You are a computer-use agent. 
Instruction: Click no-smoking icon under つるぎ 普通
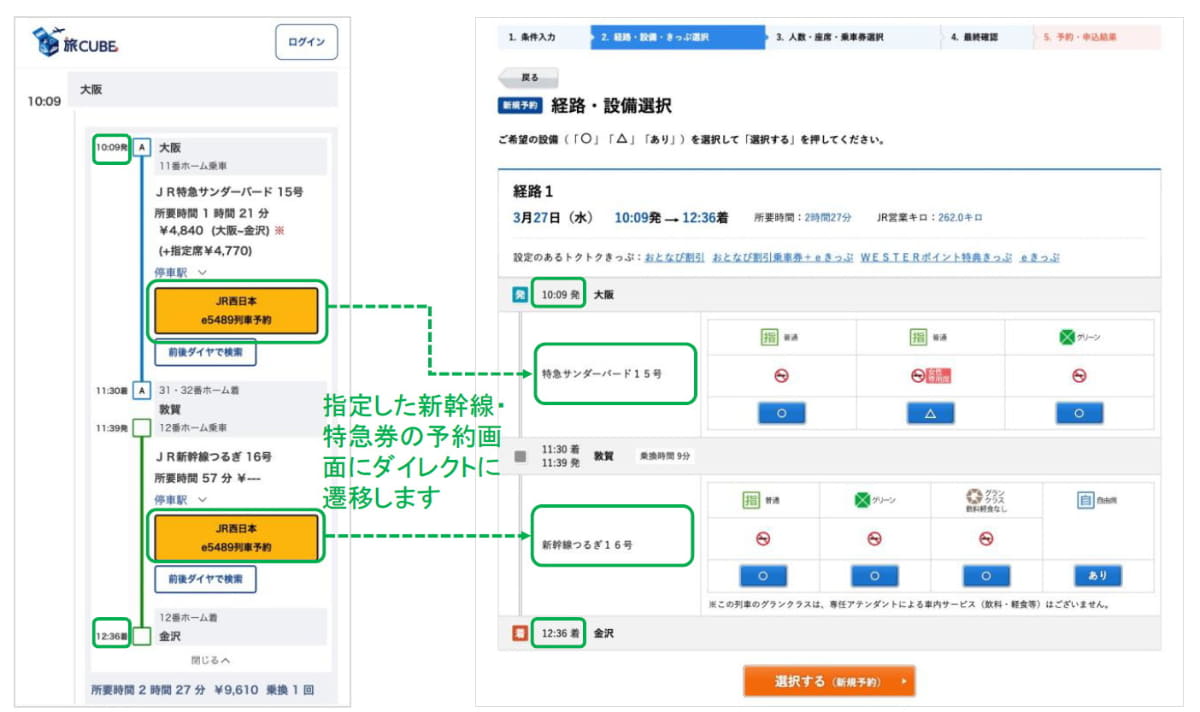(763, 538)
